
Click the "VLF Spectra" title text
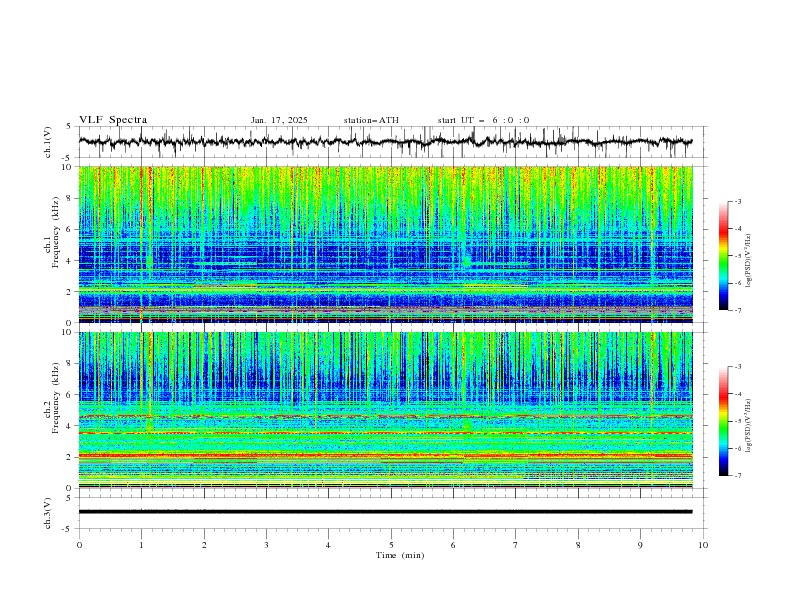pyautogui.click(x=113, y=120)
